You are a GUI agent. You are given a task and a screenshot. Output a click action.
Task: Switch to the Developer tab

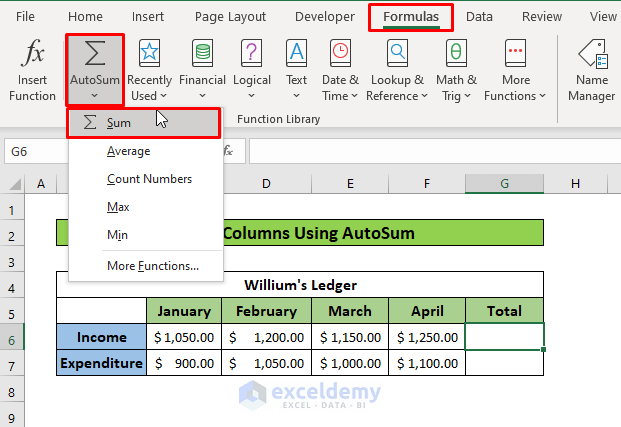[325, 17]
